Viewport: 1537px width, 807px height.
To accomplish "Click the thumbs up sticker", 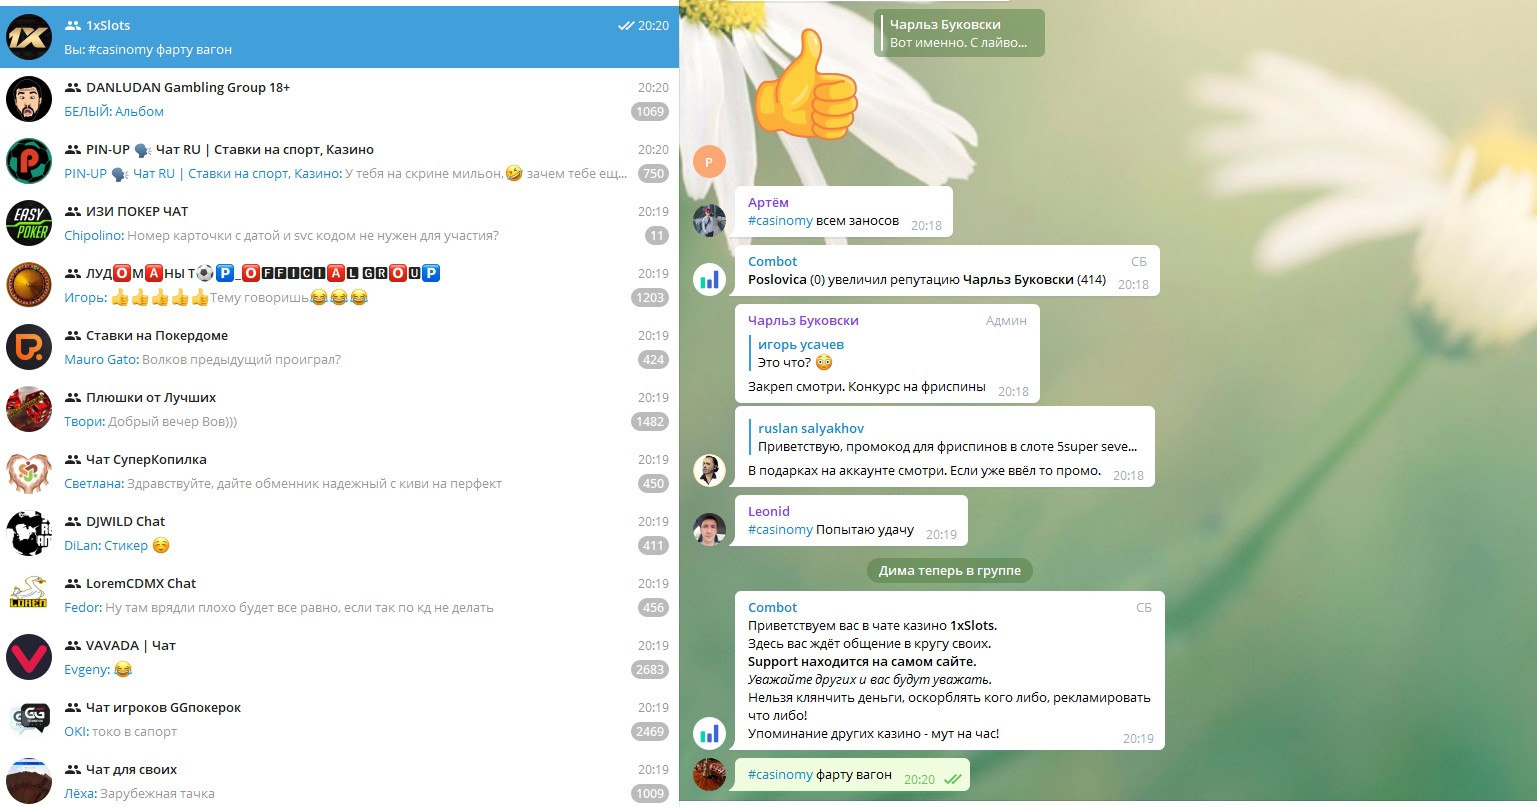I will pyautogui.click(x=806, y=84).
